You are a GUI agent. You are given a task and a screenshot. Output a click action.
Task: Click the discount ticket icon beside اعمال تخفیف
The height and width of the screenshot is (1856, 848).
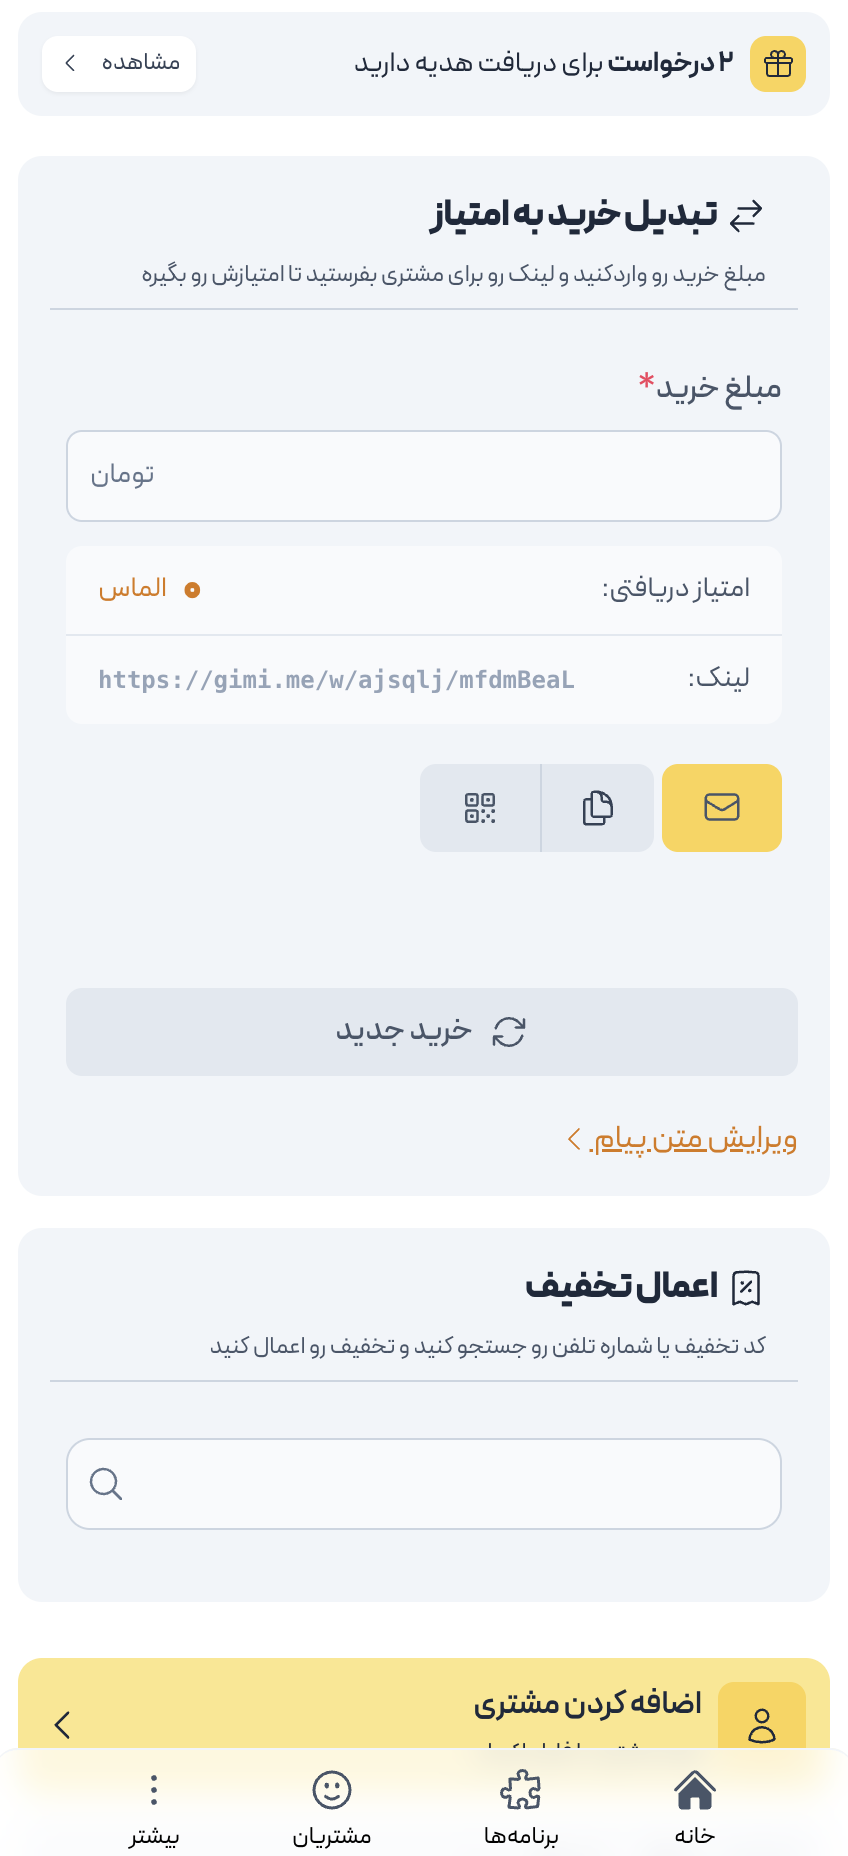point(747,1287)
